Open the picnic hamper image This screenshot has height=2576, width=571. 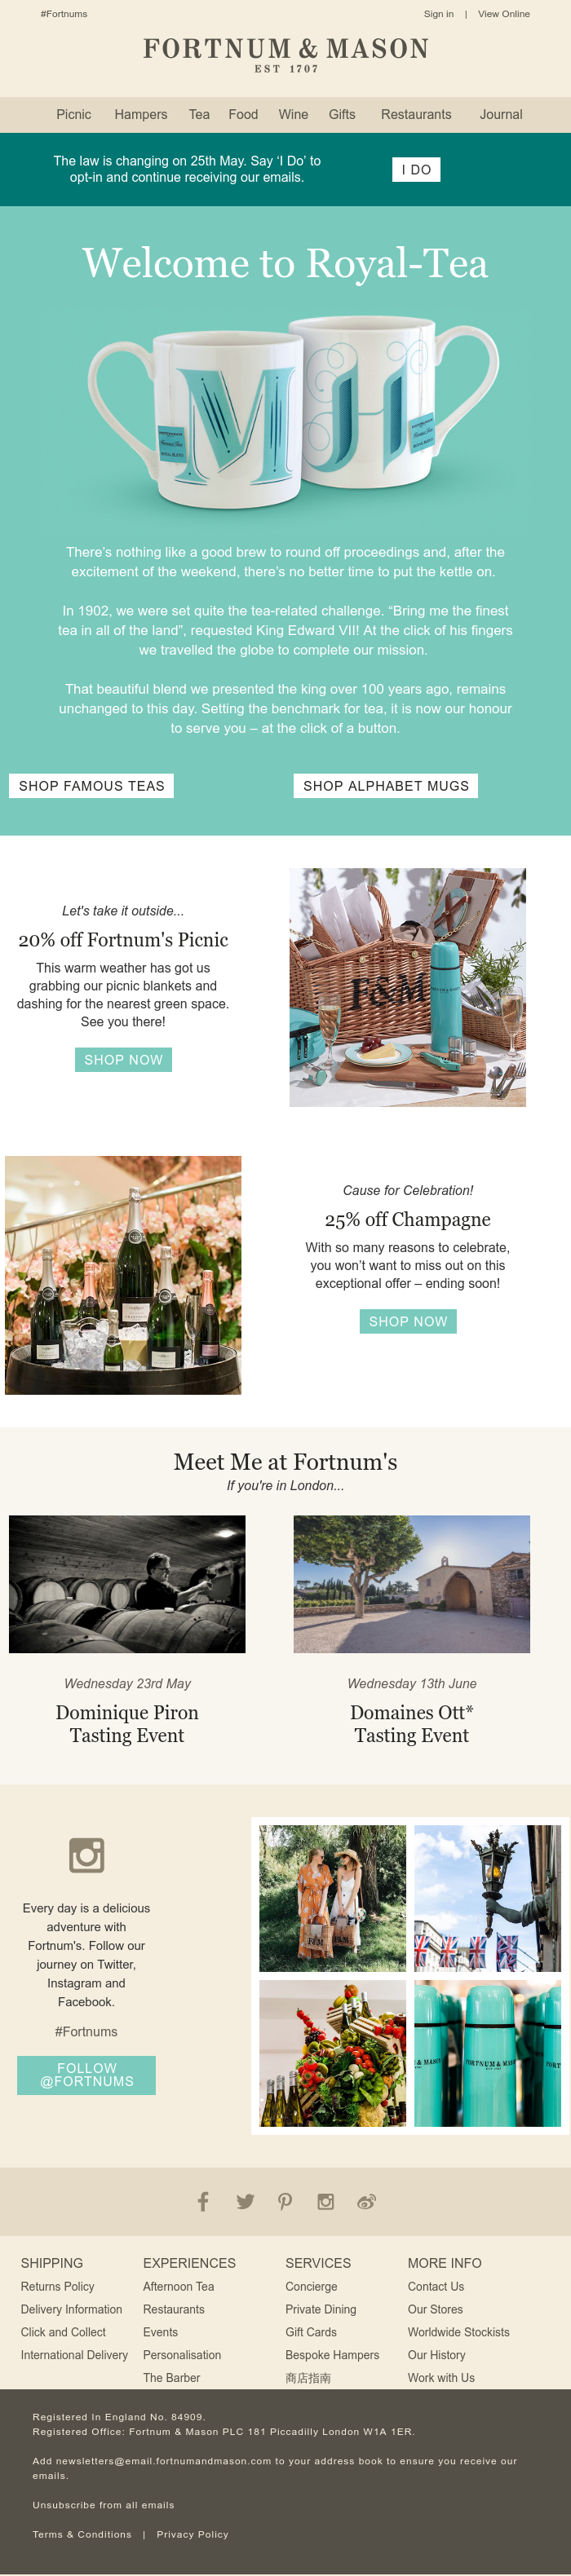(408, 987)
